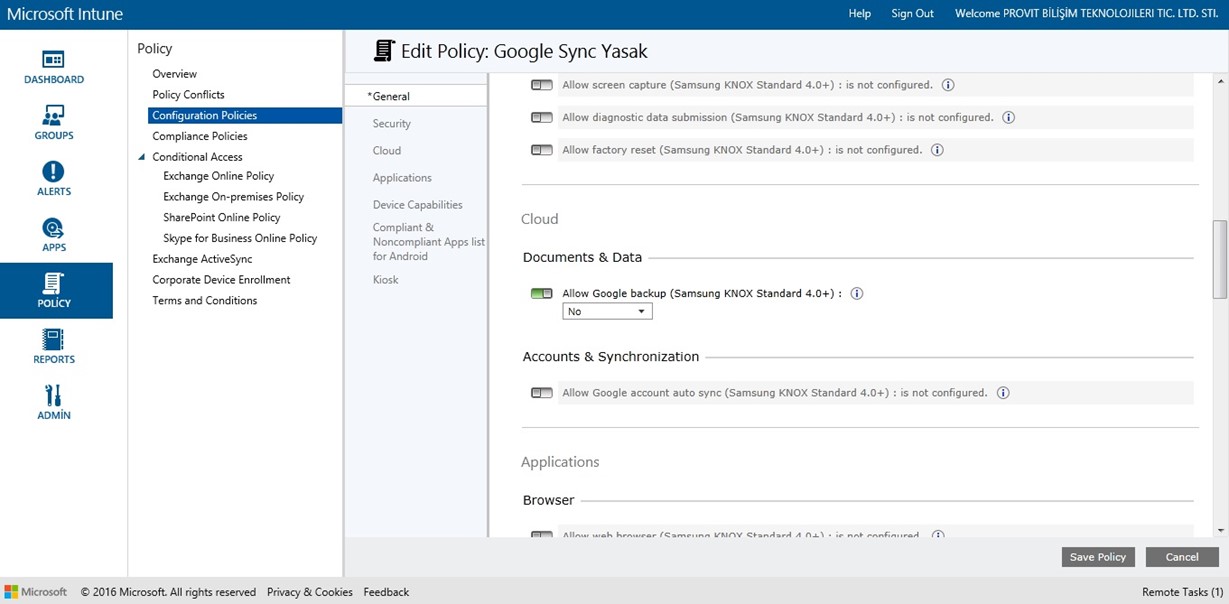Enable Allow Google account auto sync
The height and width of the screenshot is (604, 1229).
tap(542, 393)
